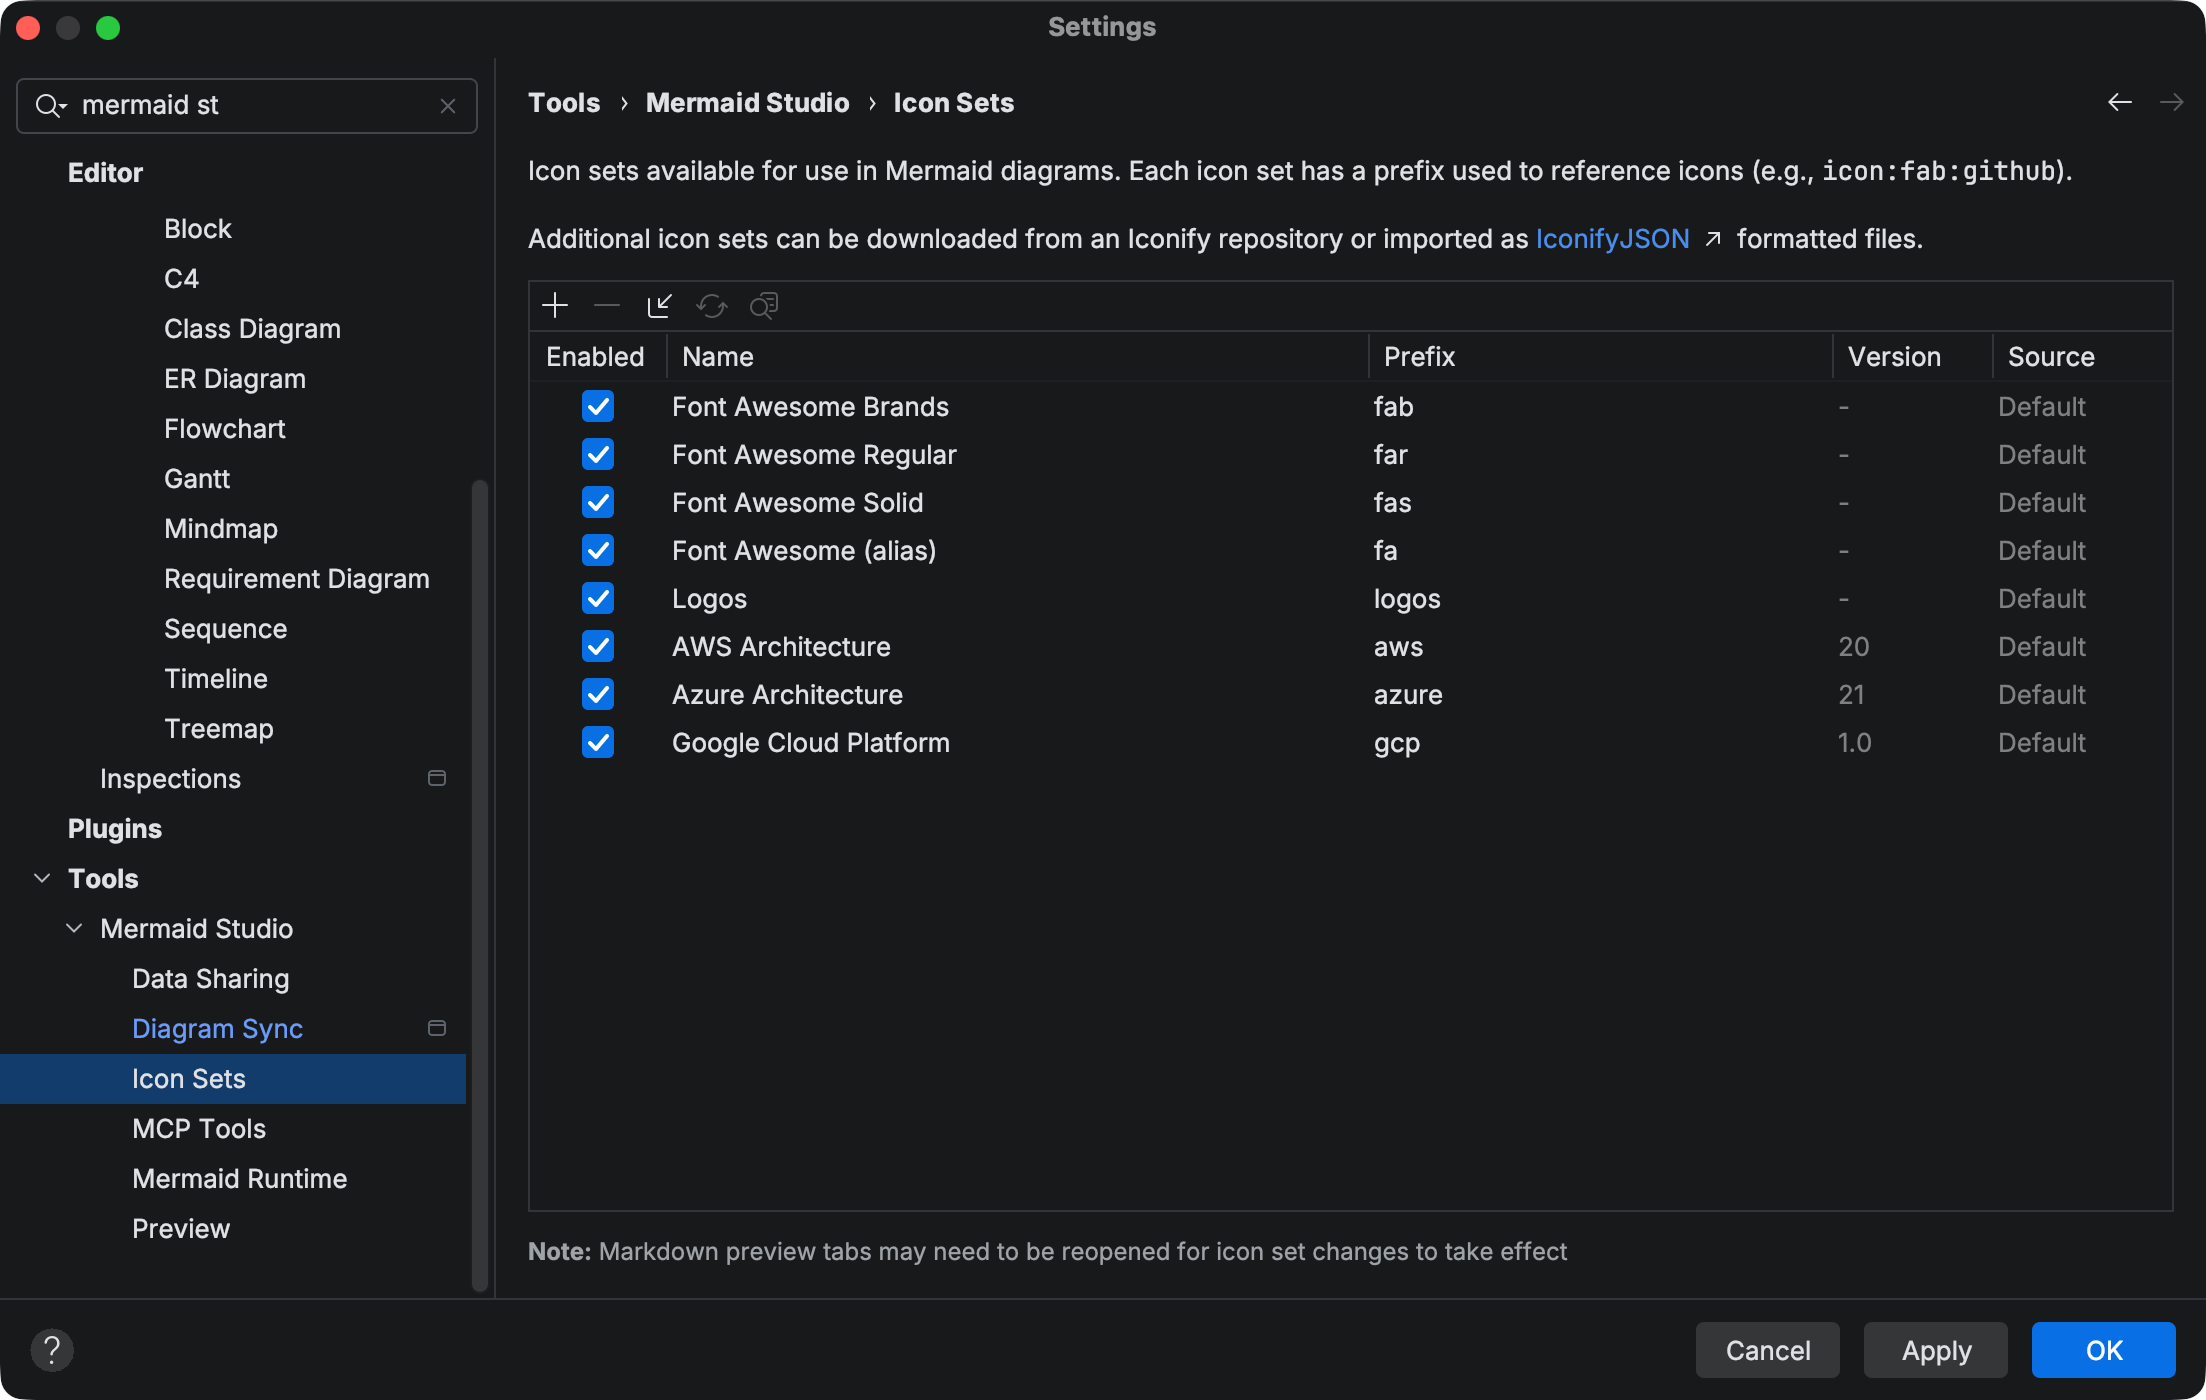Open Flowchart editor settings
The image size is (2206, 1400).
point(224,428)
